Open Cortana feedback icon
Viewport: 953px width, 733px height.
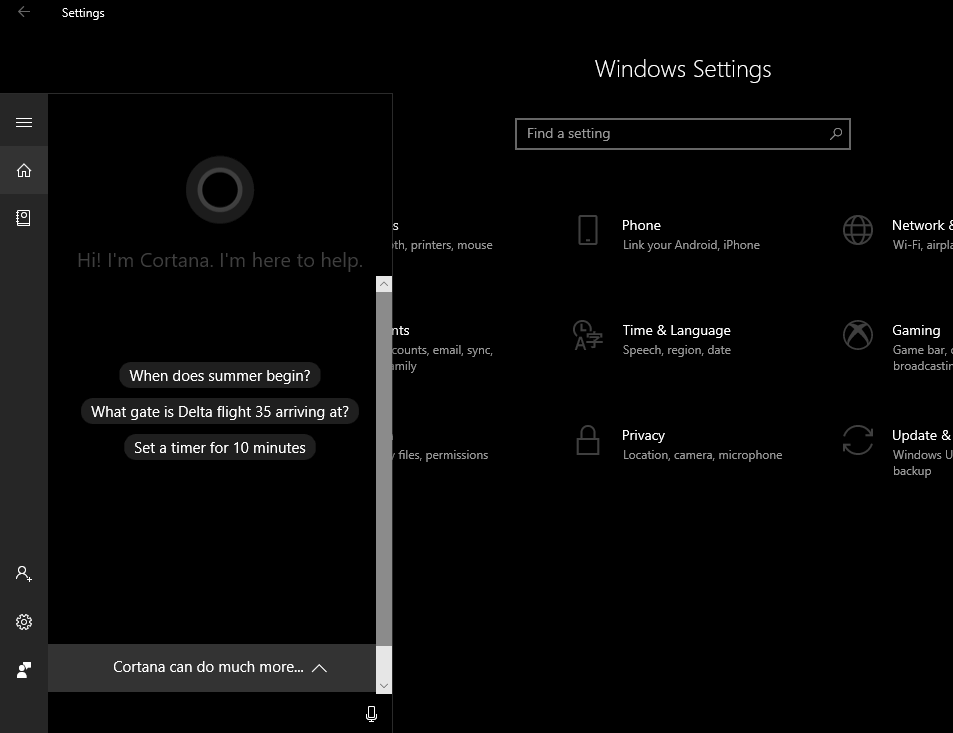pyautogui.click(x=24, y=670)
